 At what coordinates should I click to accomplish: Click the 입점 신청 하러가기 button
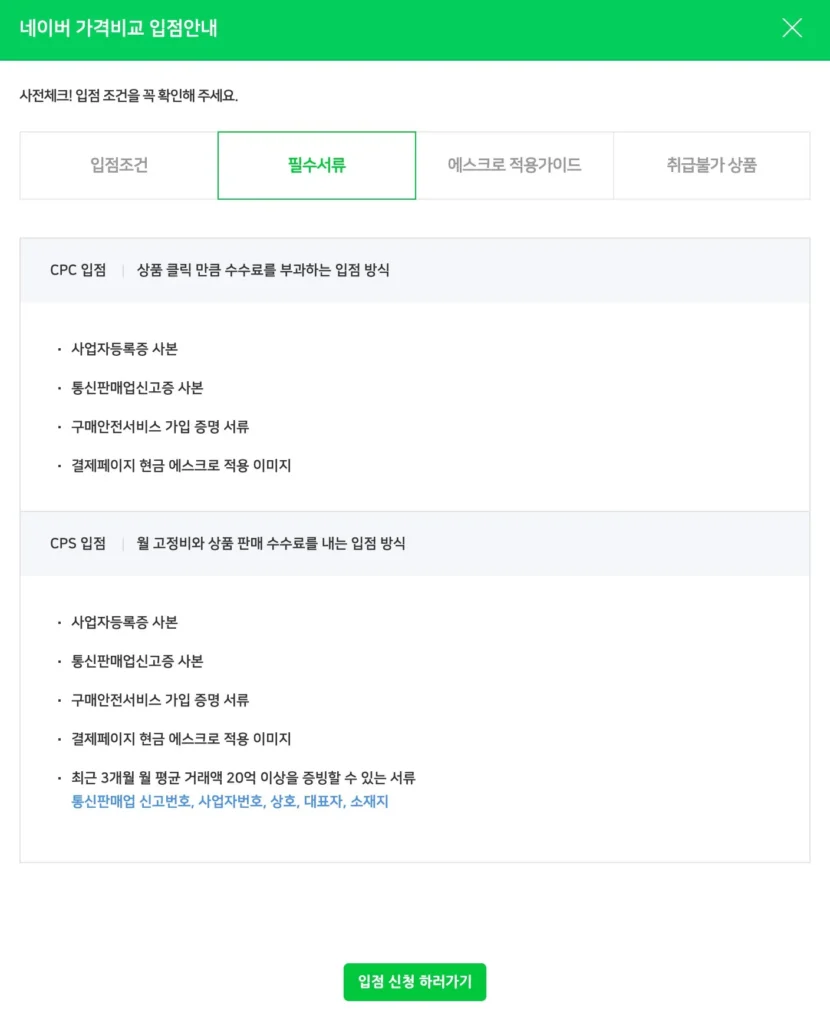[x=414, y=982]
